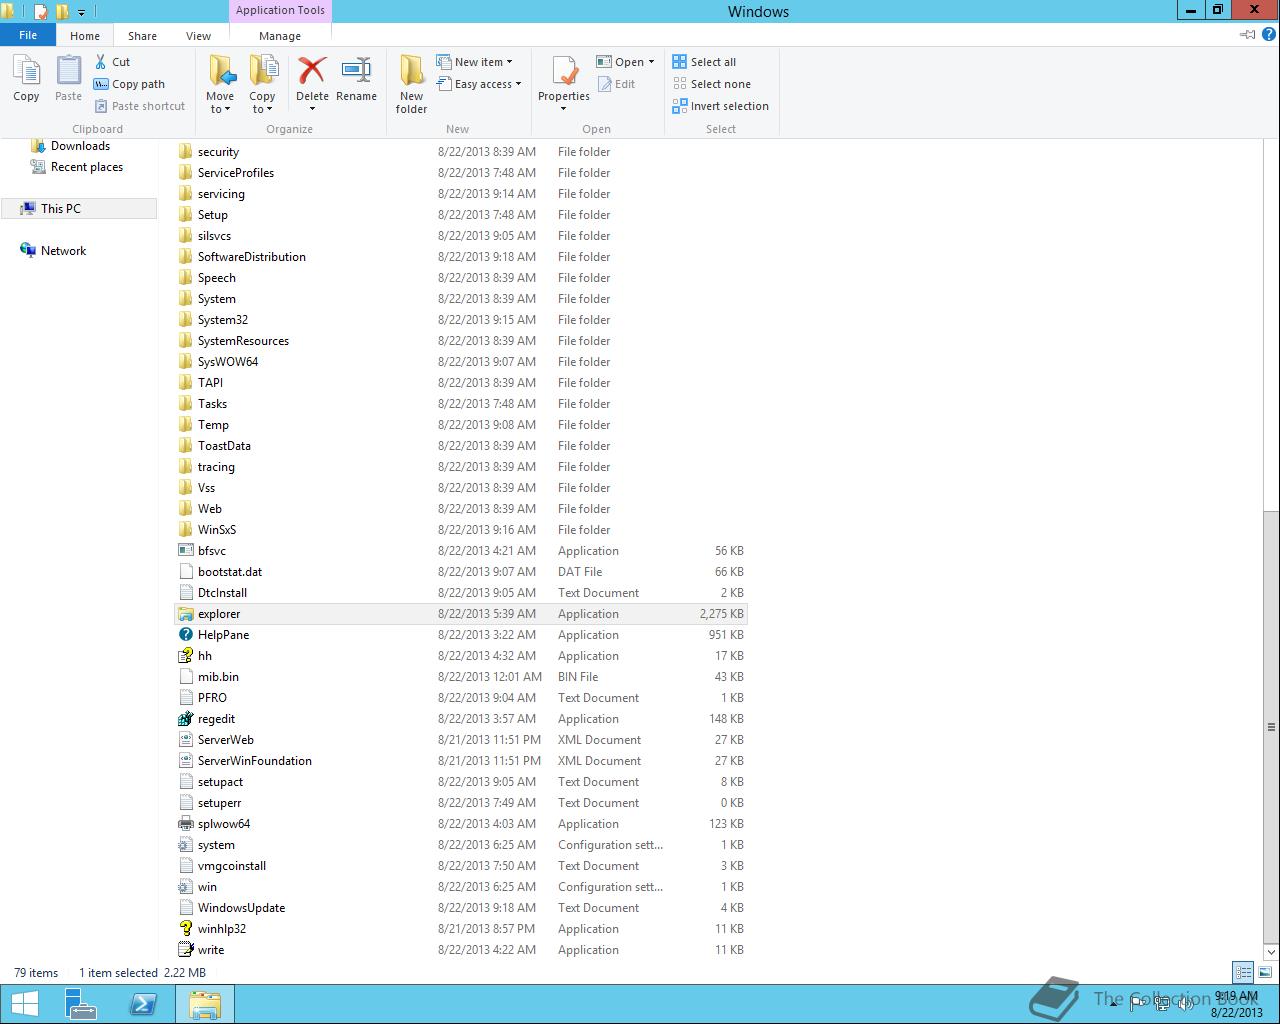Screen dimensions: 1280x1024
Task: Click the Copy icon in Clipboard group
Action: (26, 79)
